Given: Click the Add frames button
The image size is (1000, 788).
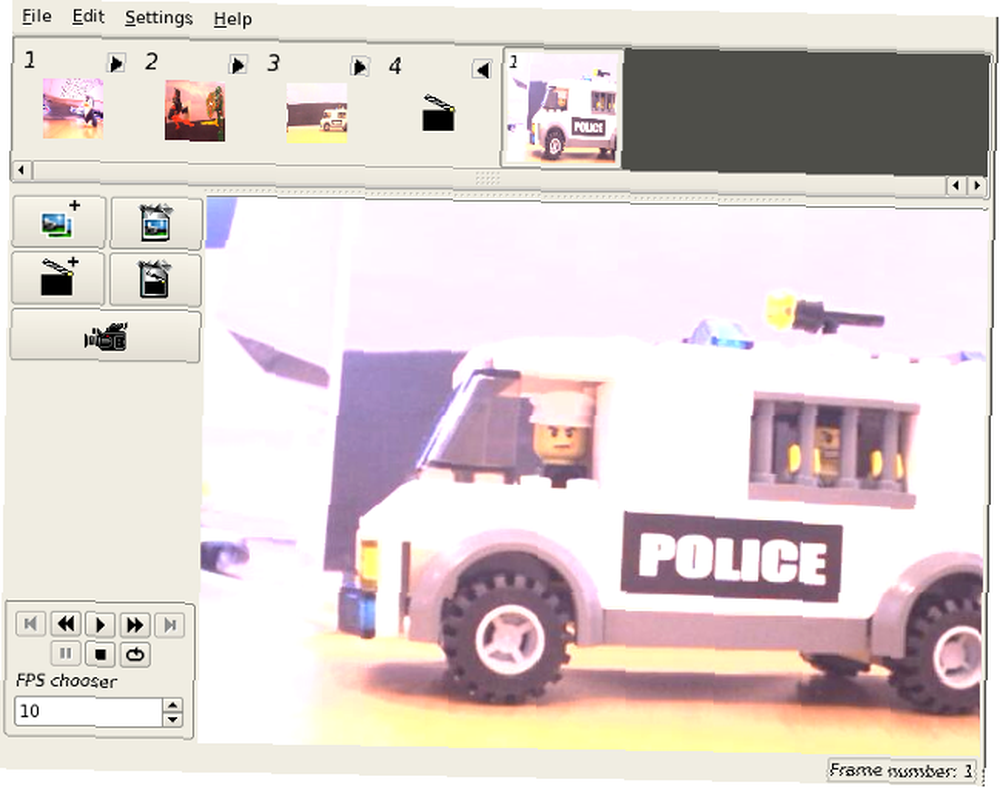Looking at the screenshot, I should pyautogui.click(x=59, y=222).
